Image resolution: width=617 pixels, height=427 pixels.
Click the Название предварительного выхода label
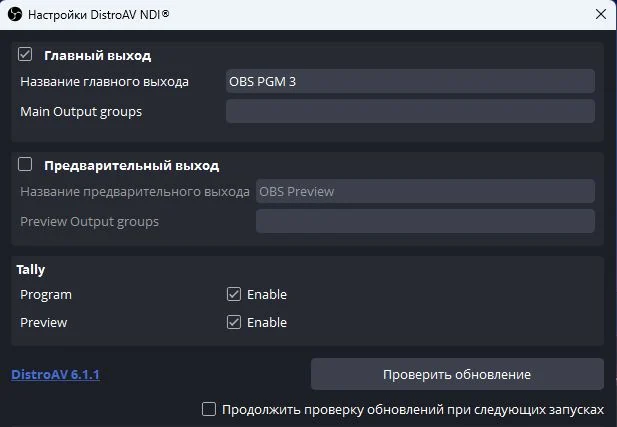pyautogui.click(x=135, y=192)
